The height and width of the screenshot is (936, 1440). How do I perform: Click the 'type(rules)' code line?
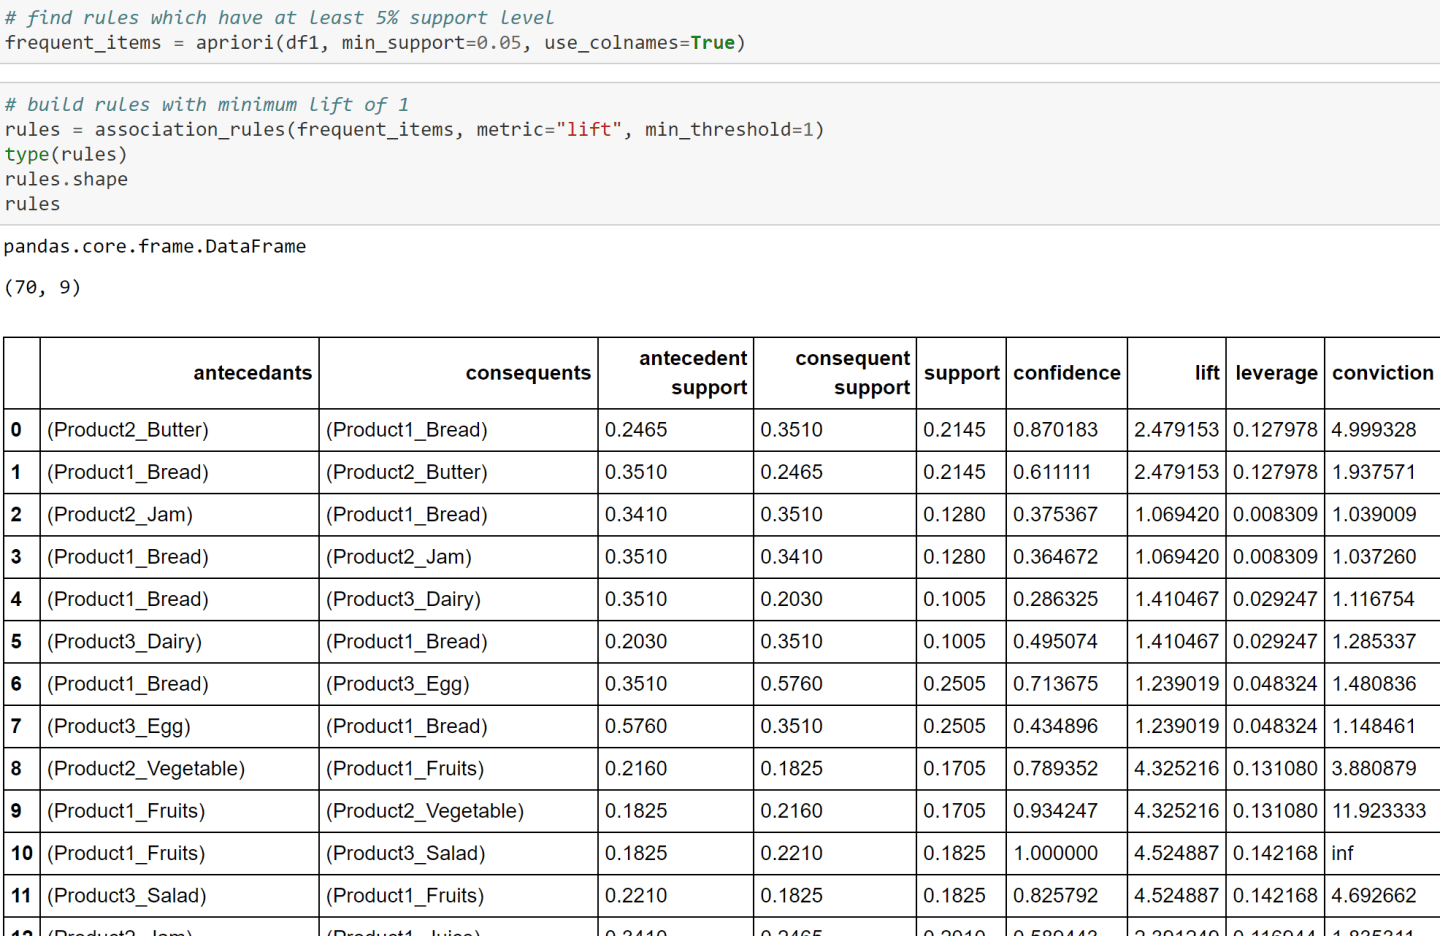click(x=66, y=155)
